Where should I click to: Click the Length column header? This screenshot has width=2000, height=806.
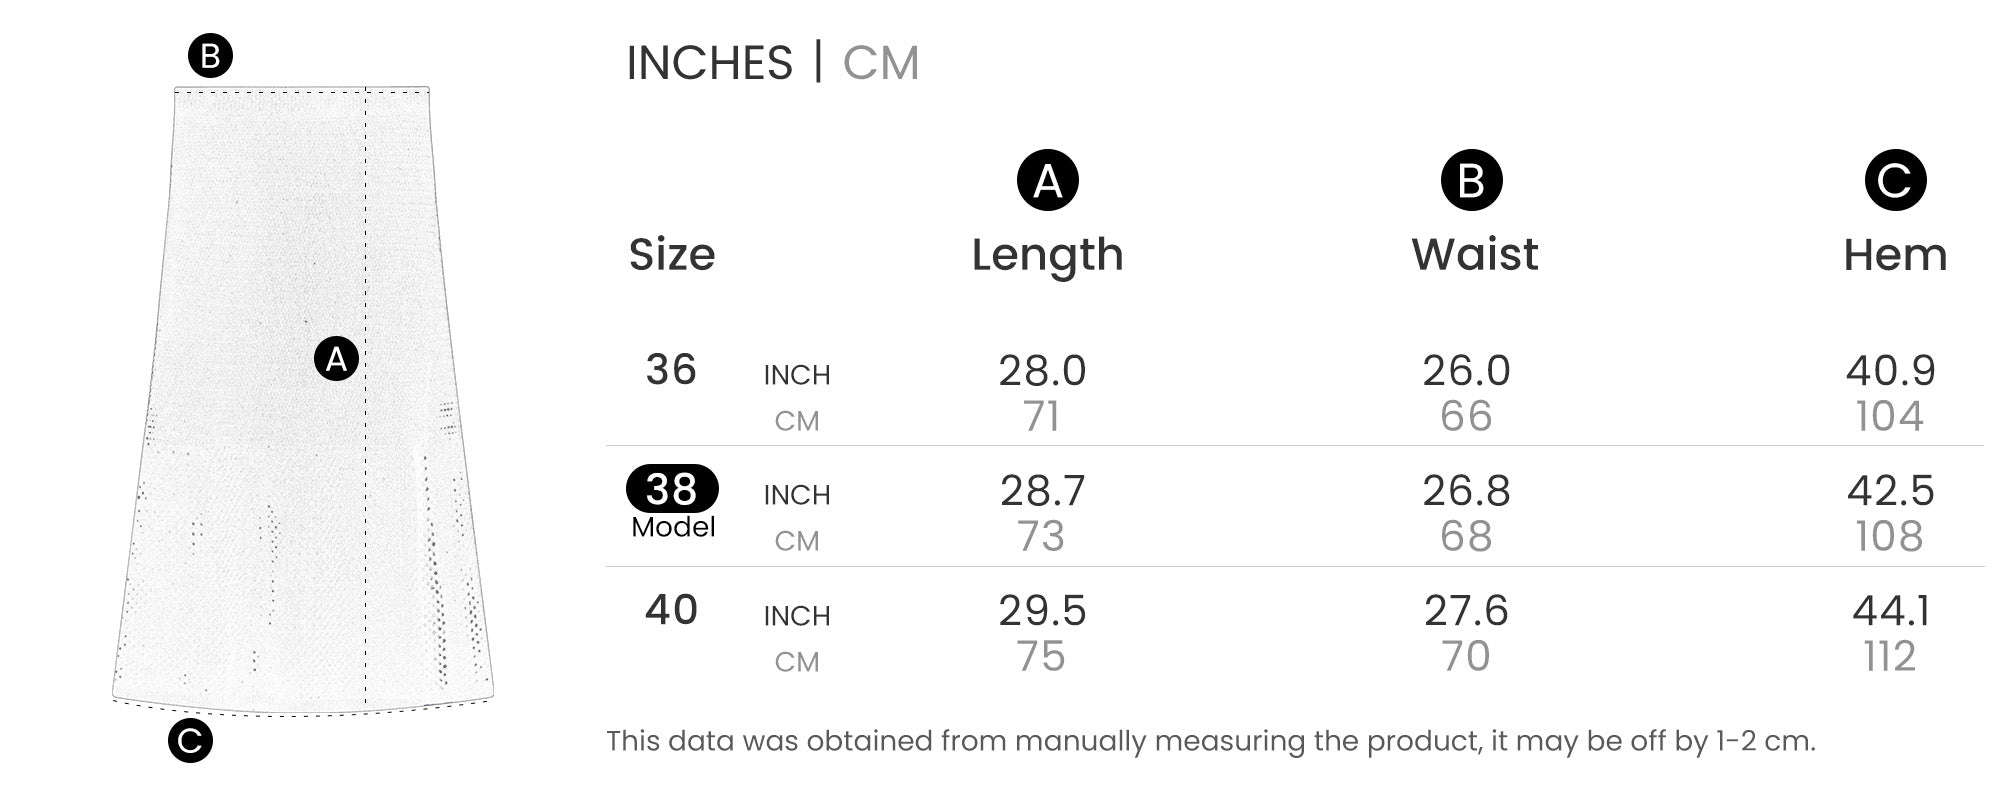coord(1047,255)
